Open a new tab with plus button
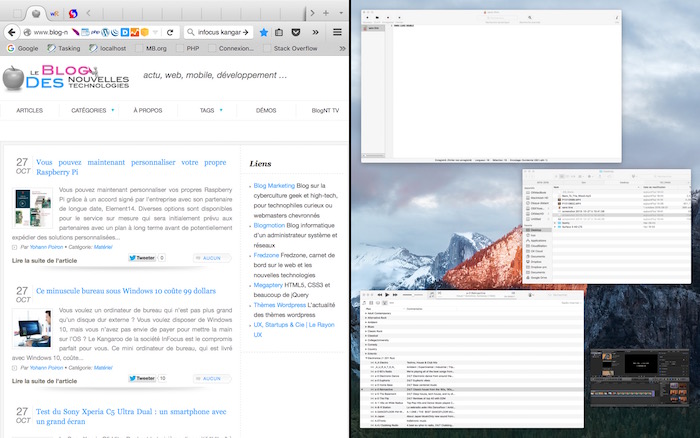This screenshot has height=438, width=700. tap(325, 13)
